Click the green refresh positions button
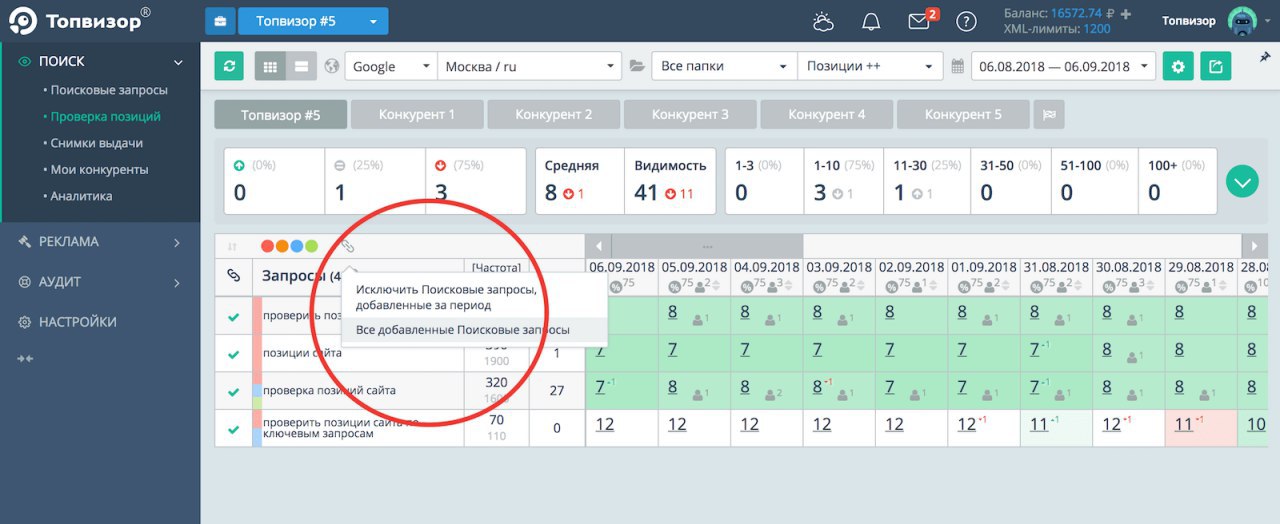Screen dimensions: 1280x524 (229, 66)
